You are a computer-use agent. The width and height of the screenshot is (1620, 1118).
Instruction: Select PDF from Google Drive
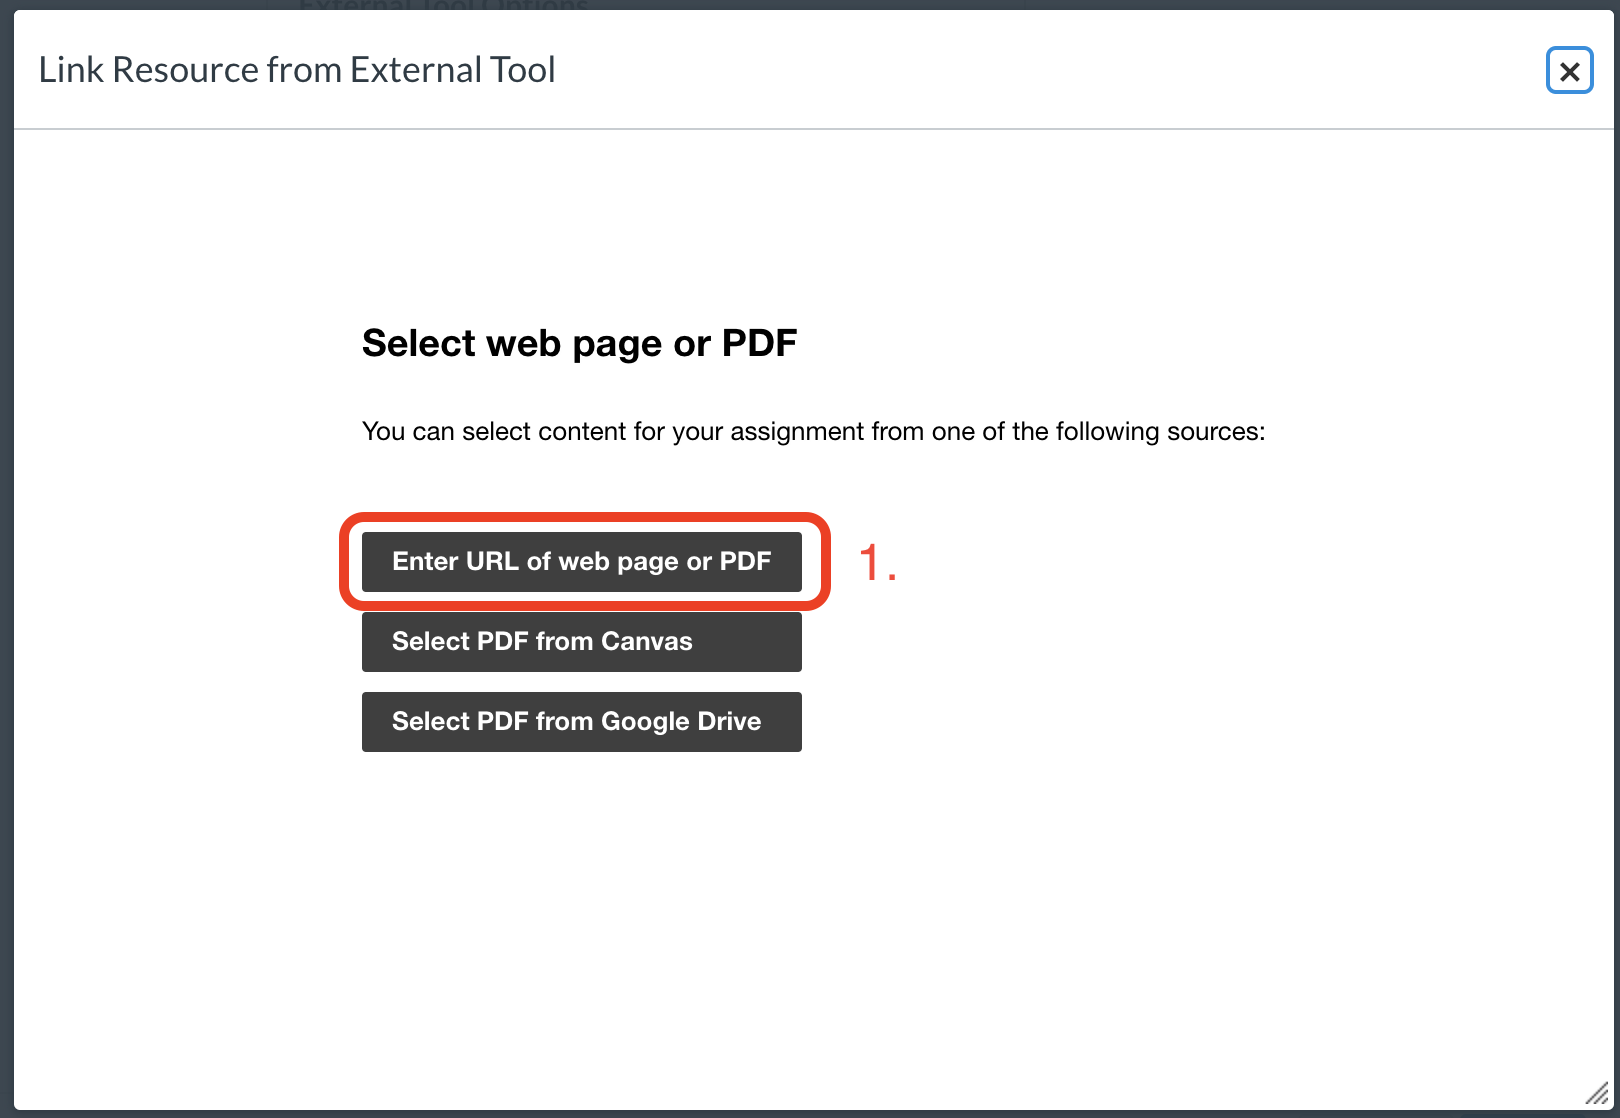pyautogui.click(x=582, y=722)
